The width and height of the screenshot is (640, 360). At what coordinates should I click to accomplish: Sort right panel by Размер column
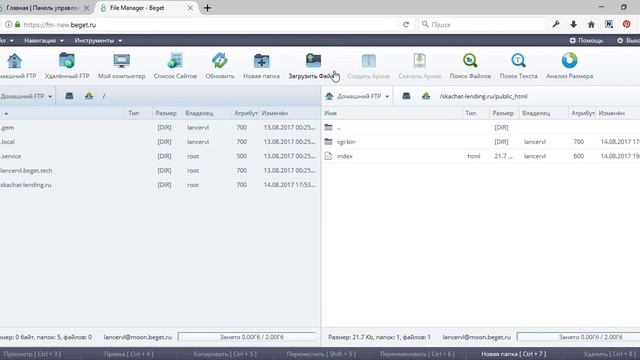pos(502,113)
